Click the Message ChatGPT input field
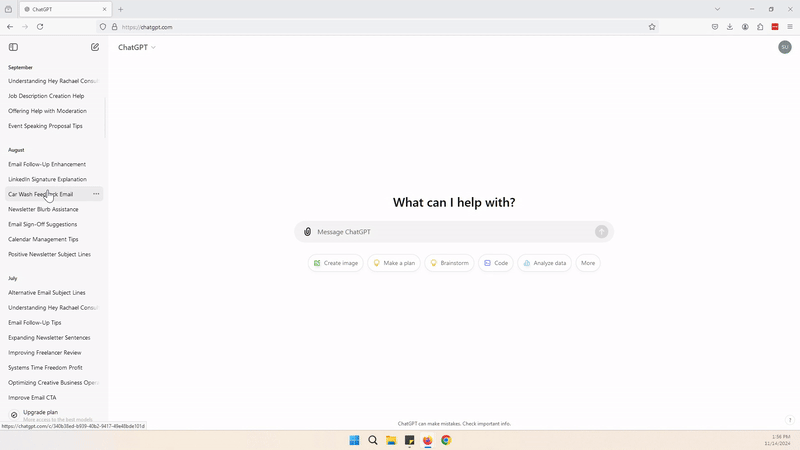This screenshot has height=450, width=800. pos(453,232)
